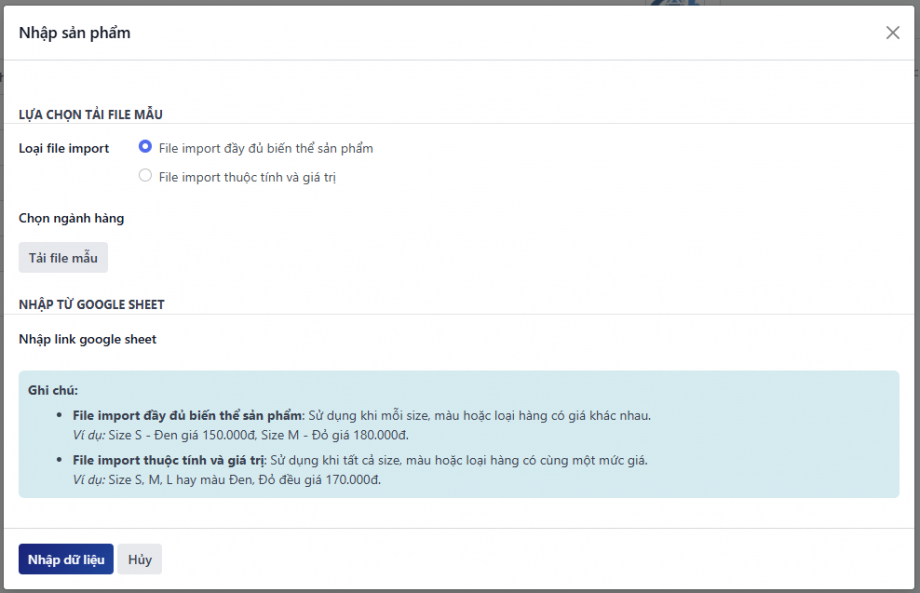The image size is (920, 593).
Task: Click the Loại file import label
Action: pyautogui.click(x=64, y=148)
